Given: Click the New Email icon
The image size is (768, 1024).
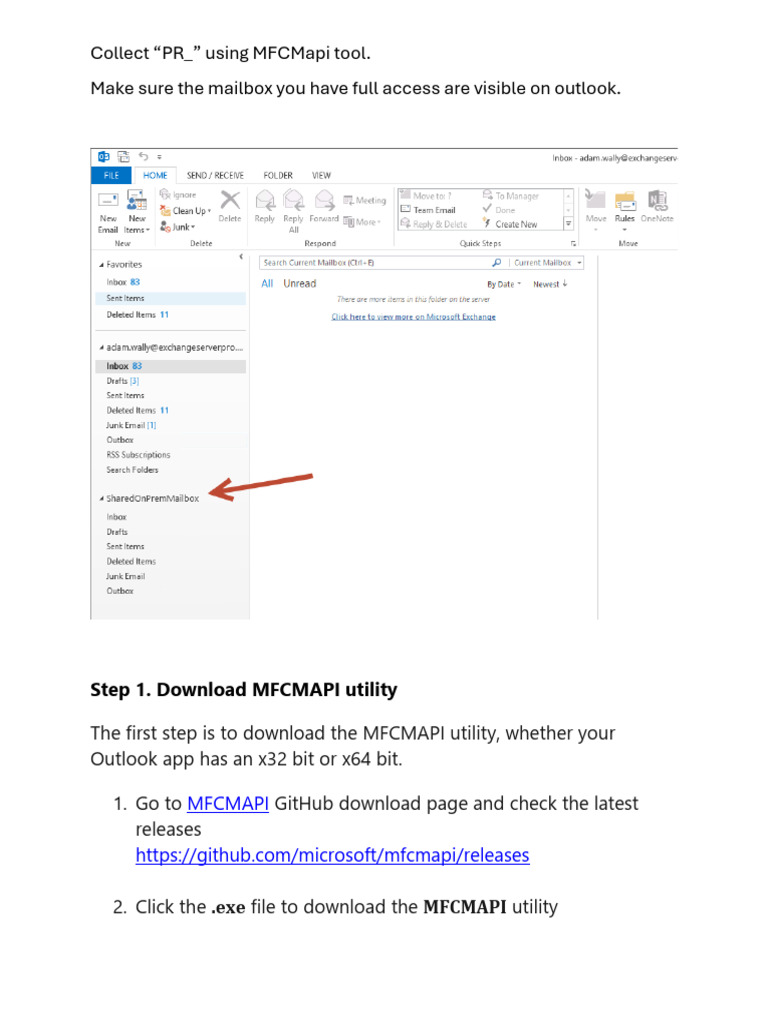Looking at the screenshot, I should tap(108, 200).
